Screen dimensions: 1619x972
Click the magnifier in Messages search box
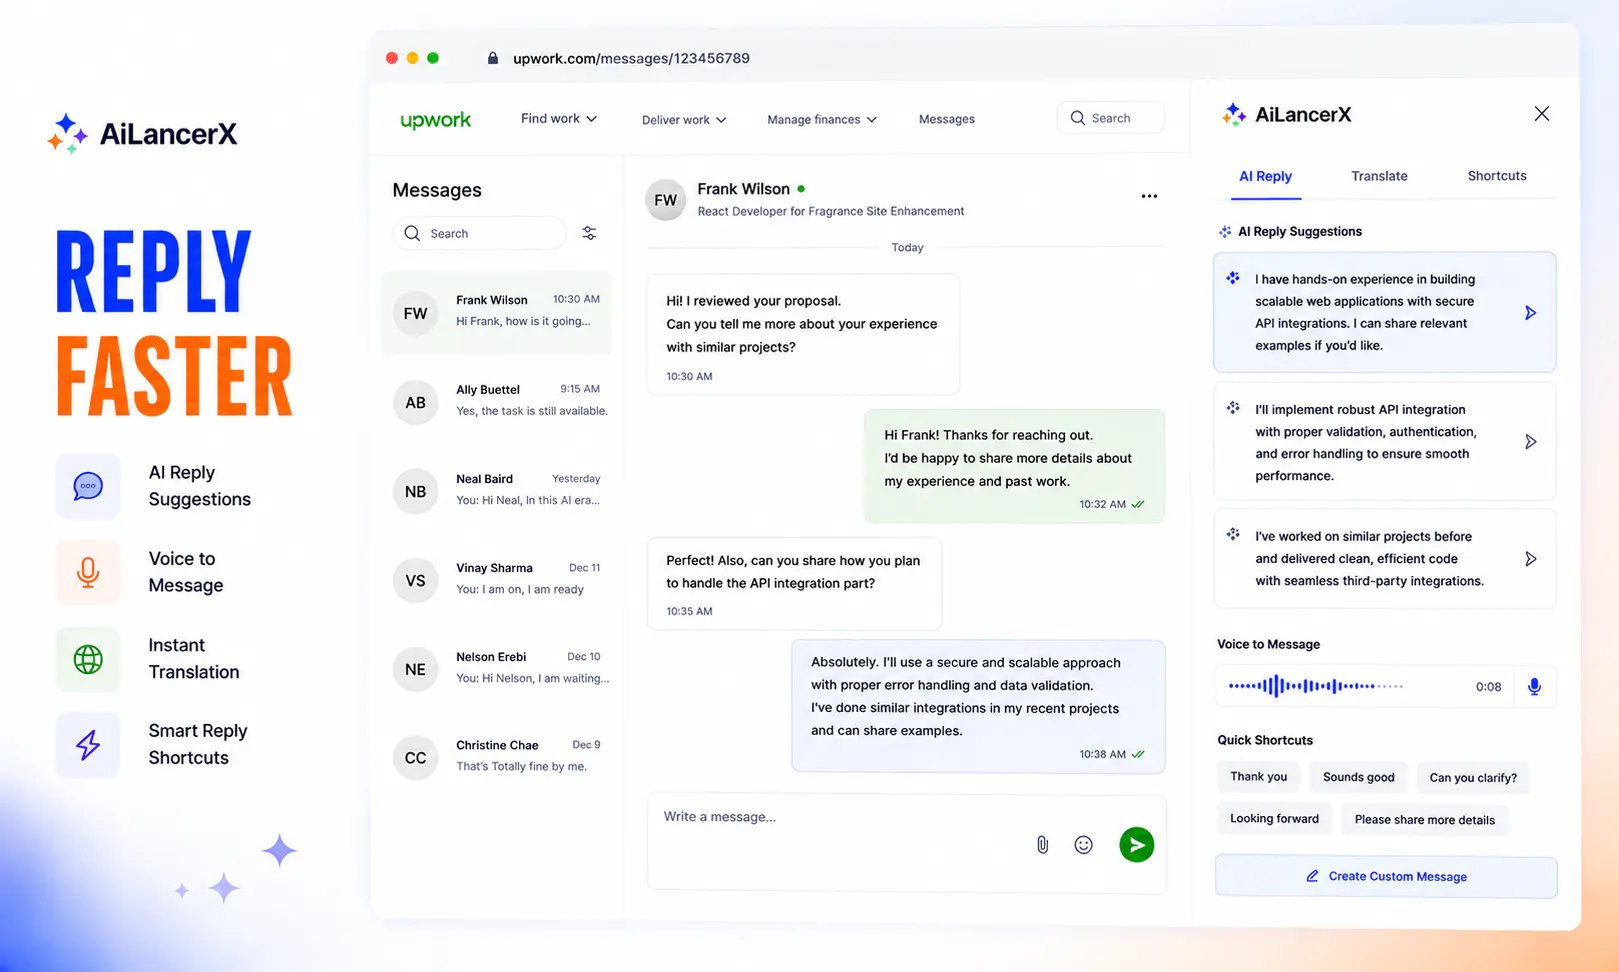point(412,233)
